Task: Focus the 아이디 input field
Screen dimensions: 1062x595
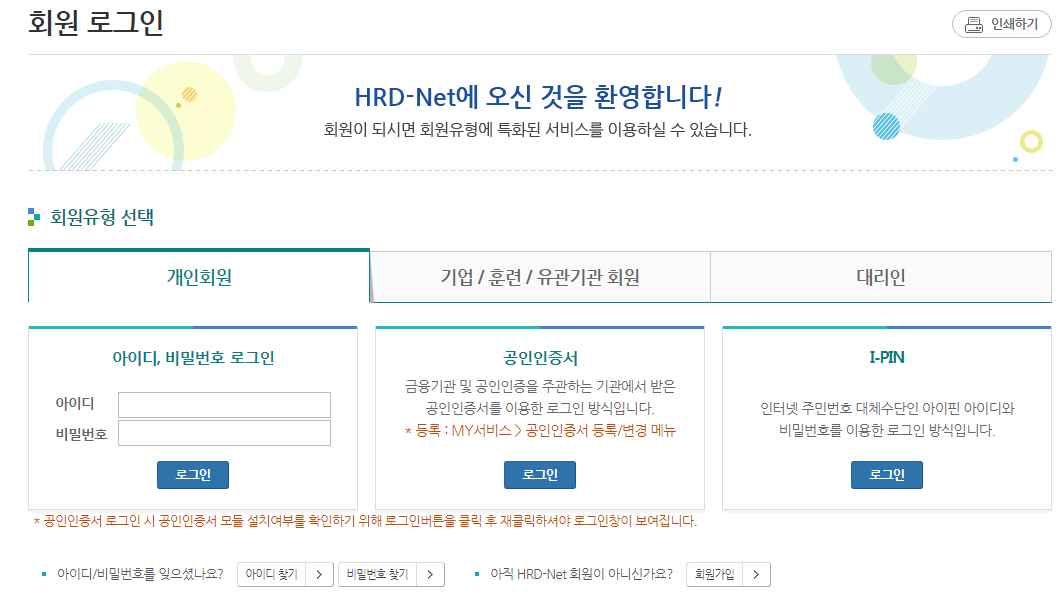Action: (224, 405)
